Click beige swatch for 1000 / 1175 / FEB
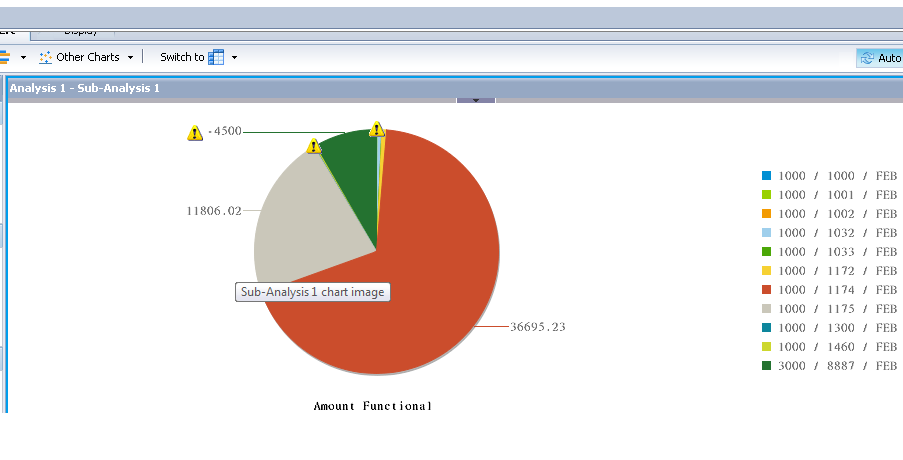Screen dimensions: 903x460 point(766,309)
